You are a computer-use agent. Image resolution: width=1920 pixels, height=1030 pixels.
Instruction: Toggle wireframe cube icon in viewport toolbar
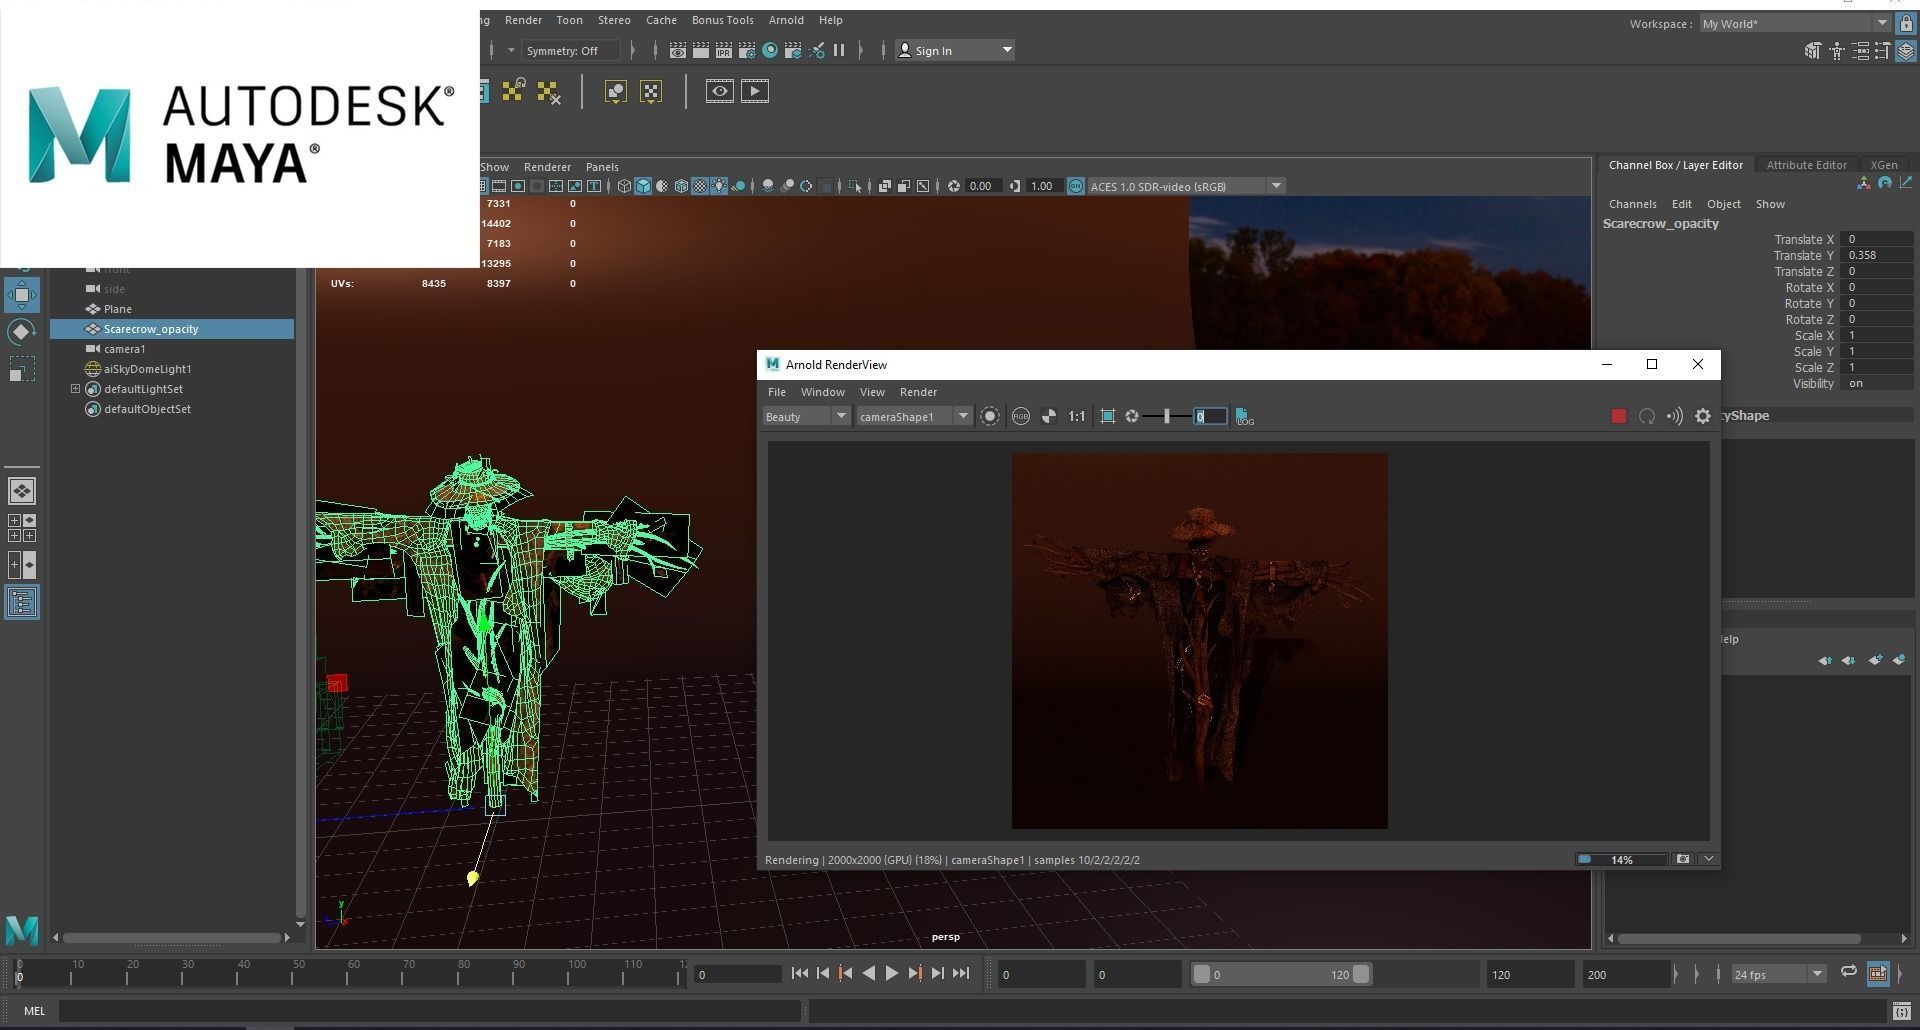[624, 186]
